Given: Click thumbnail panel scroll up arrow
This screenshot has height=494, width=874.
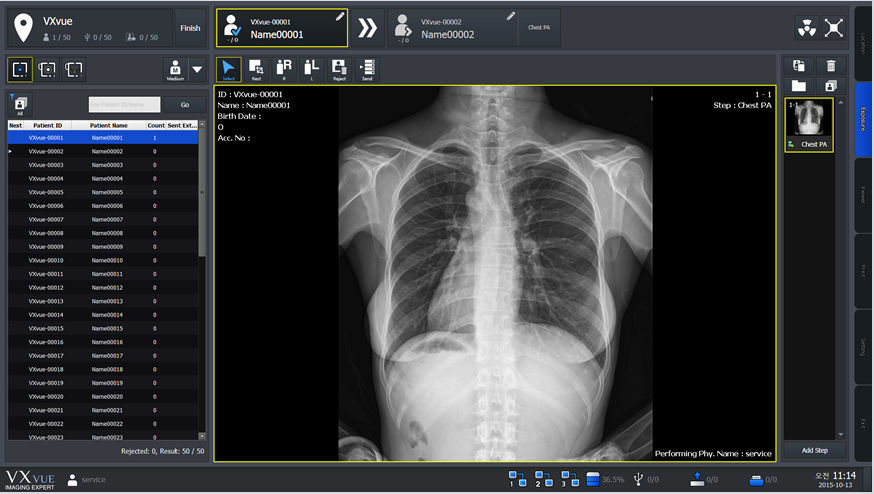Looking at the screenshot, I should [x=841, y=103].
